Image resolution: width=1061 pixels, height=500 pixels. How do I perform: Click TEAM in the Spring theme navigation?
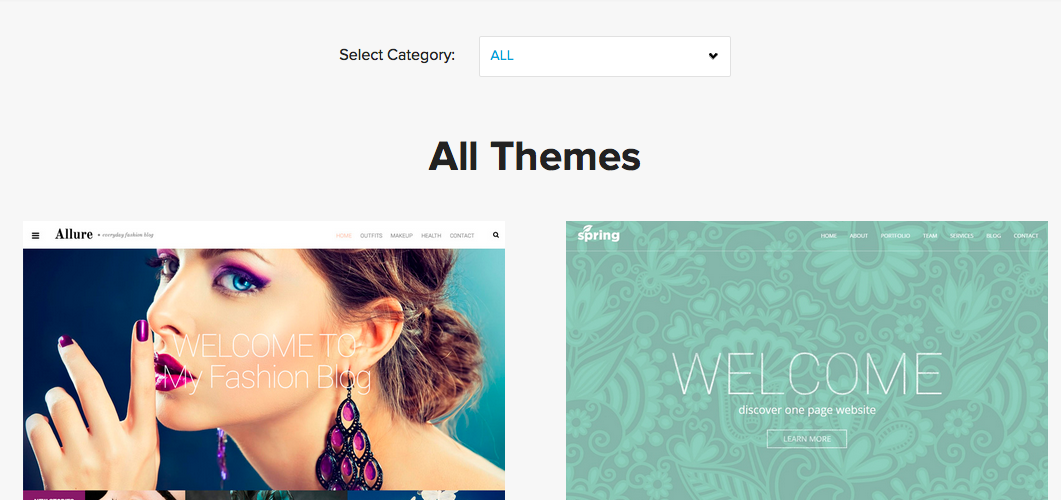coord(930,235)
